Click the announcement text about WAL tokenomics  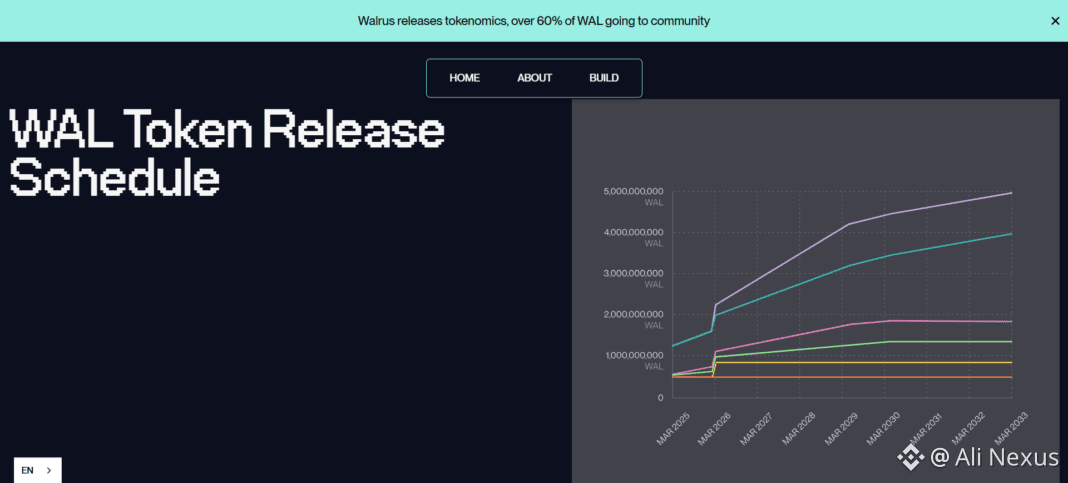click(x=534, y=21)
